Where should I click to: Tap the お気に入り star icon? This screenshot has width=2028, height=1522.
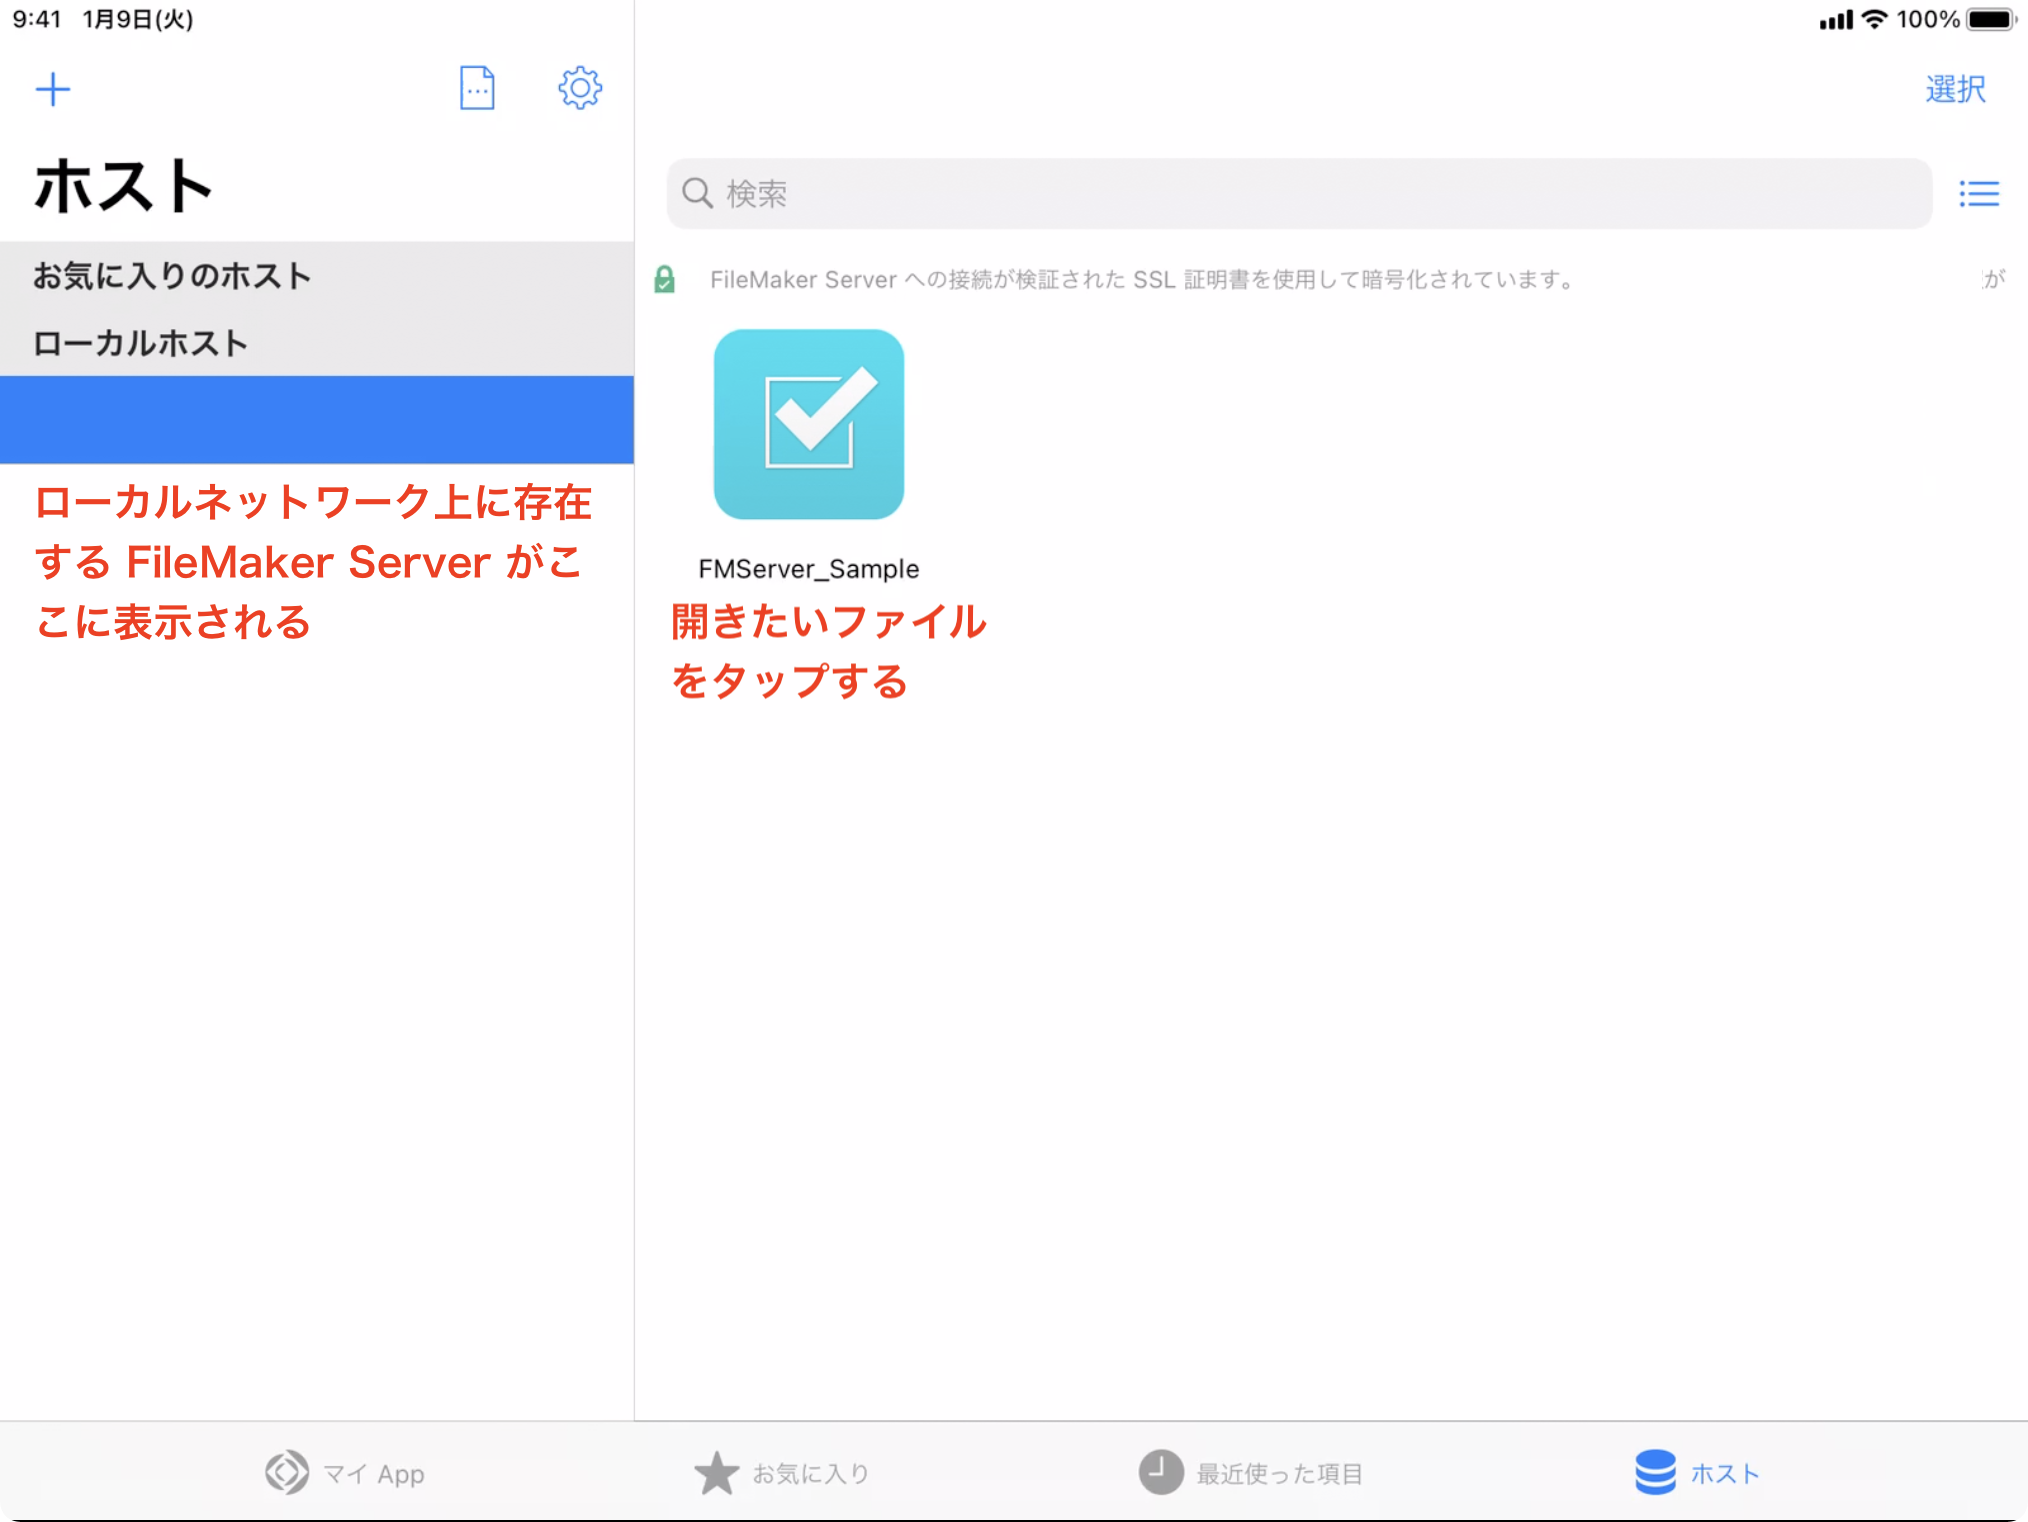[716, 1472]
